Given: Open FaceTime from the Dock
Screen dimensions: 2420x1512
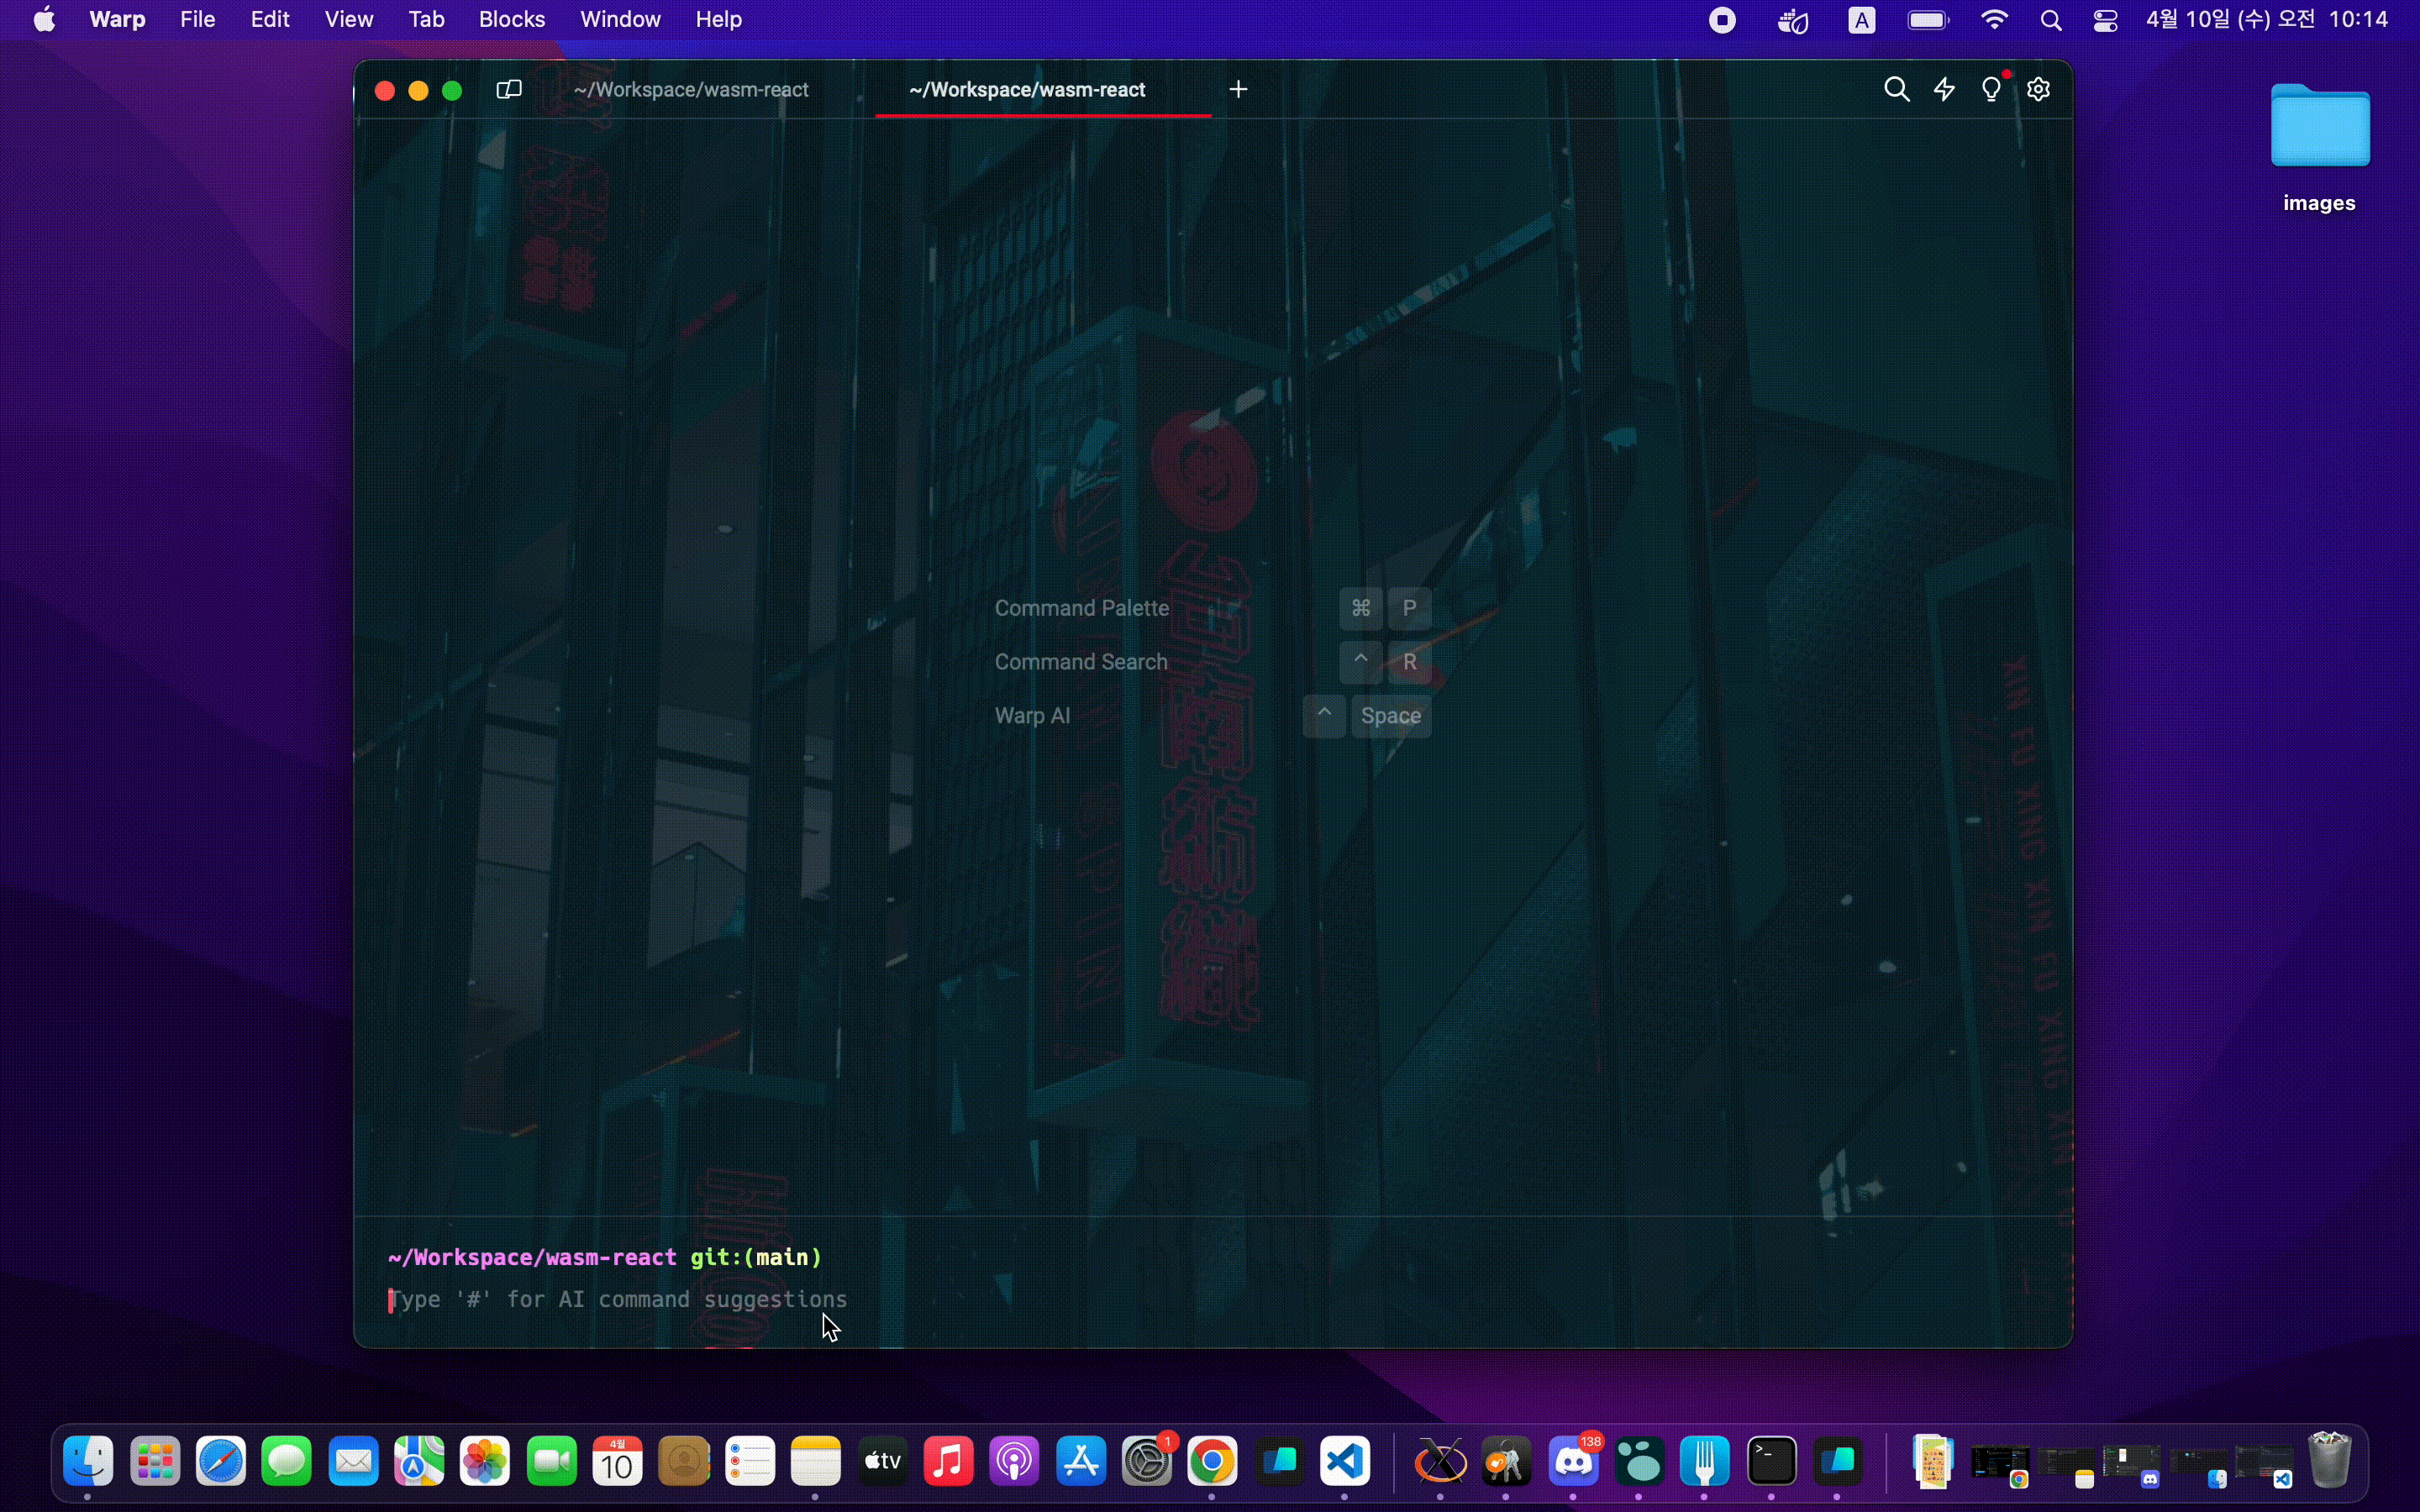Looking at the screenshot, I should point(552,1462).
